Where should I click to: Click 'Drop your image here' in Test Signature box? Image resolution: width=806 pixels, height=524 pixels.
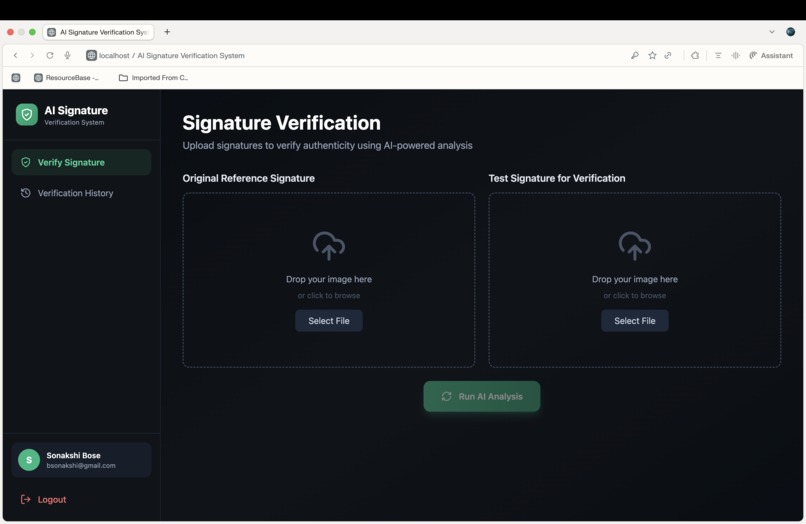click(x=635, y=279)
